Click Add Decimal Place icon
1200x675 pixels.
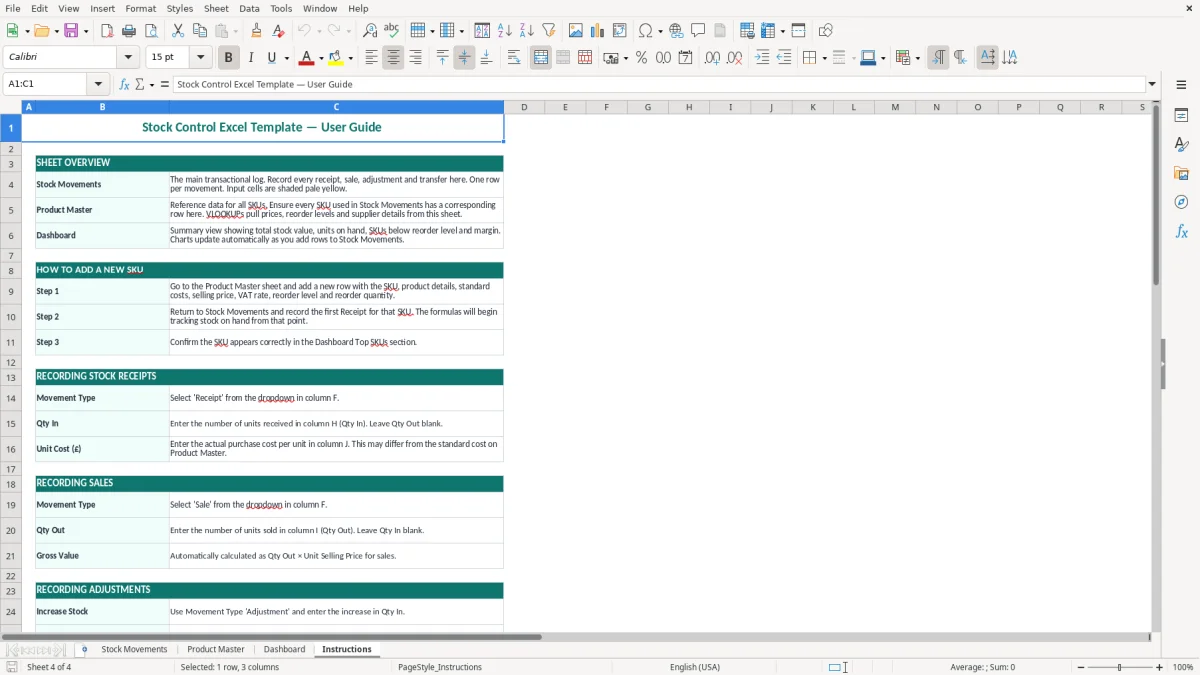(x=712, y=58)
